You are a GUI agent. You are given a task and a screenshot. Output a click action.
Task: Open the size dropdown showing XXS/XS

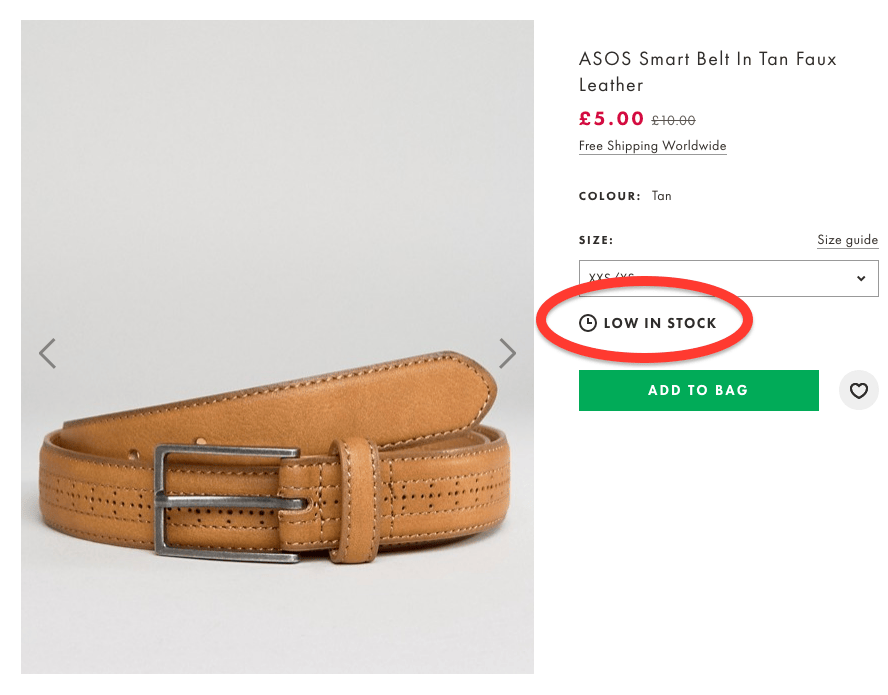click(728, 278)
